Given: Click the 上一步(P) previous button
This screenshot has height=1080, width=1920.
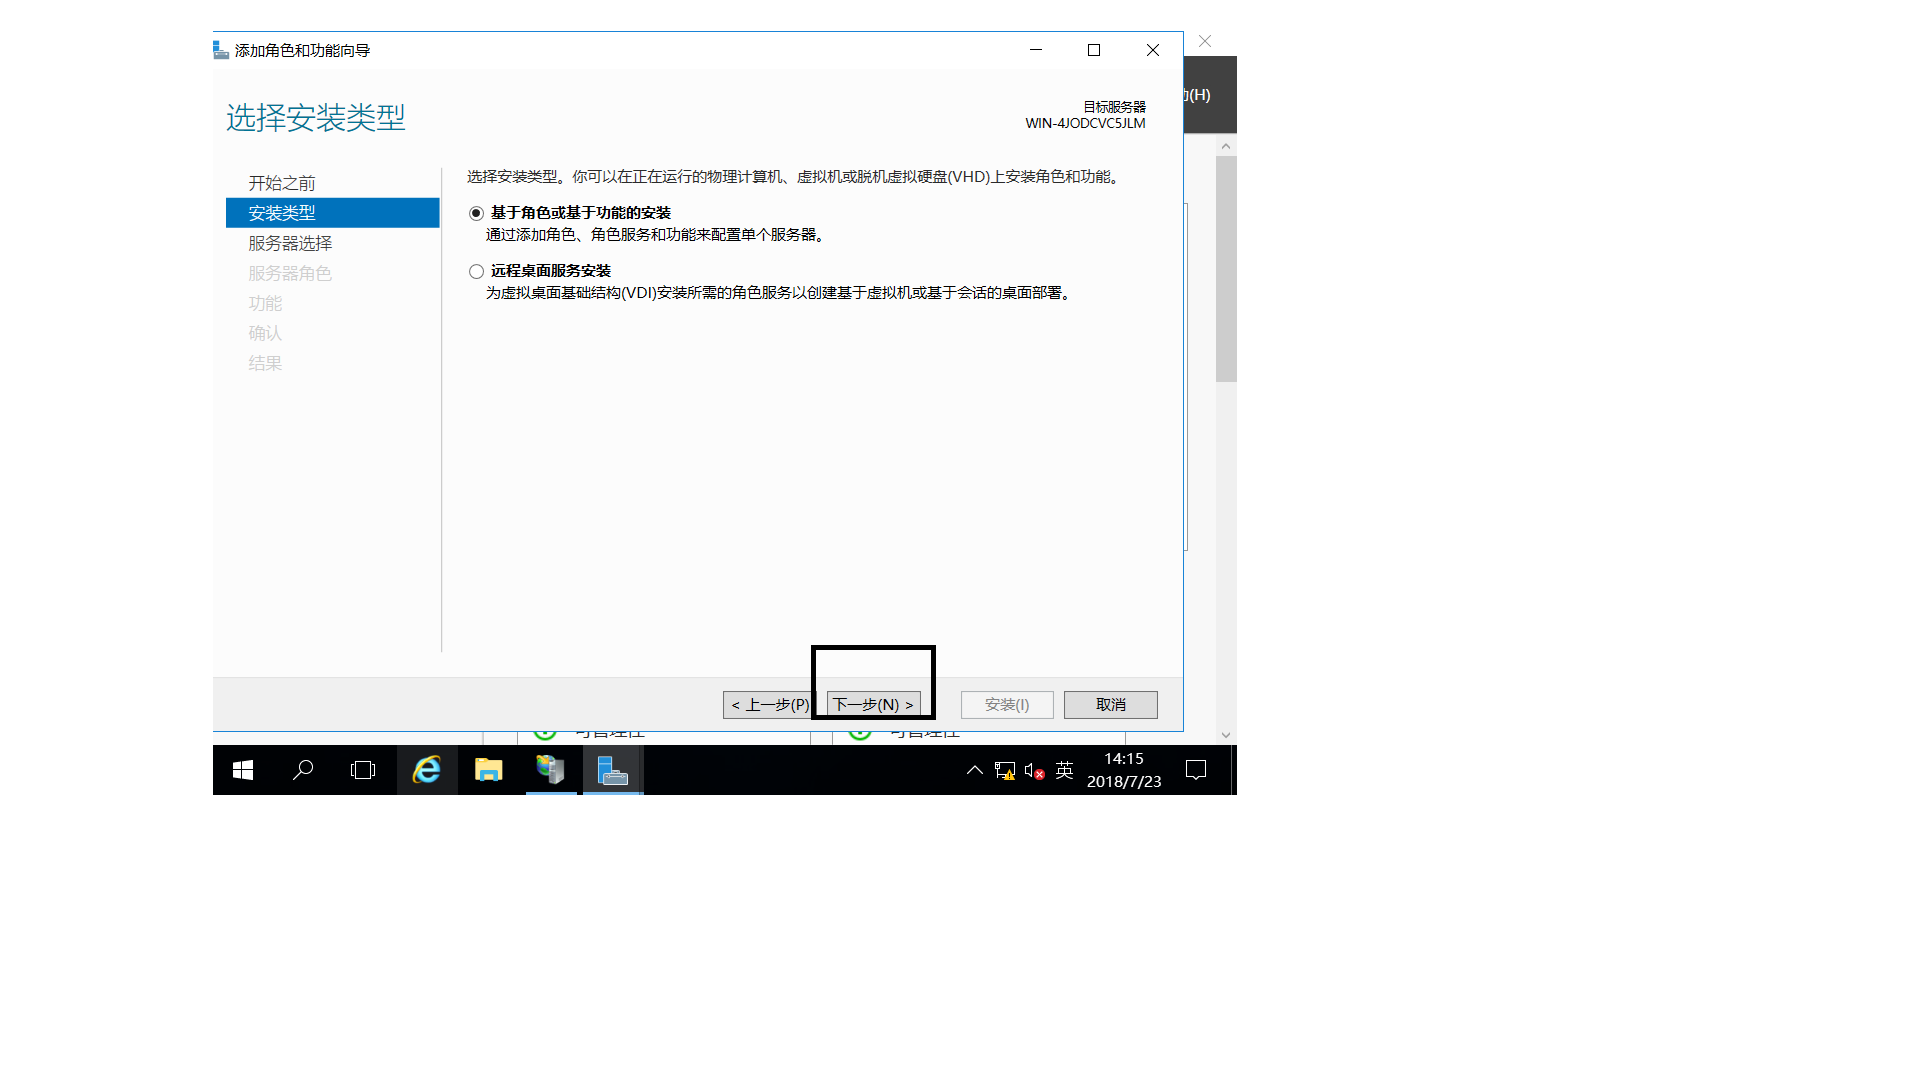Looking at the screenshot, I should [769, 705].
